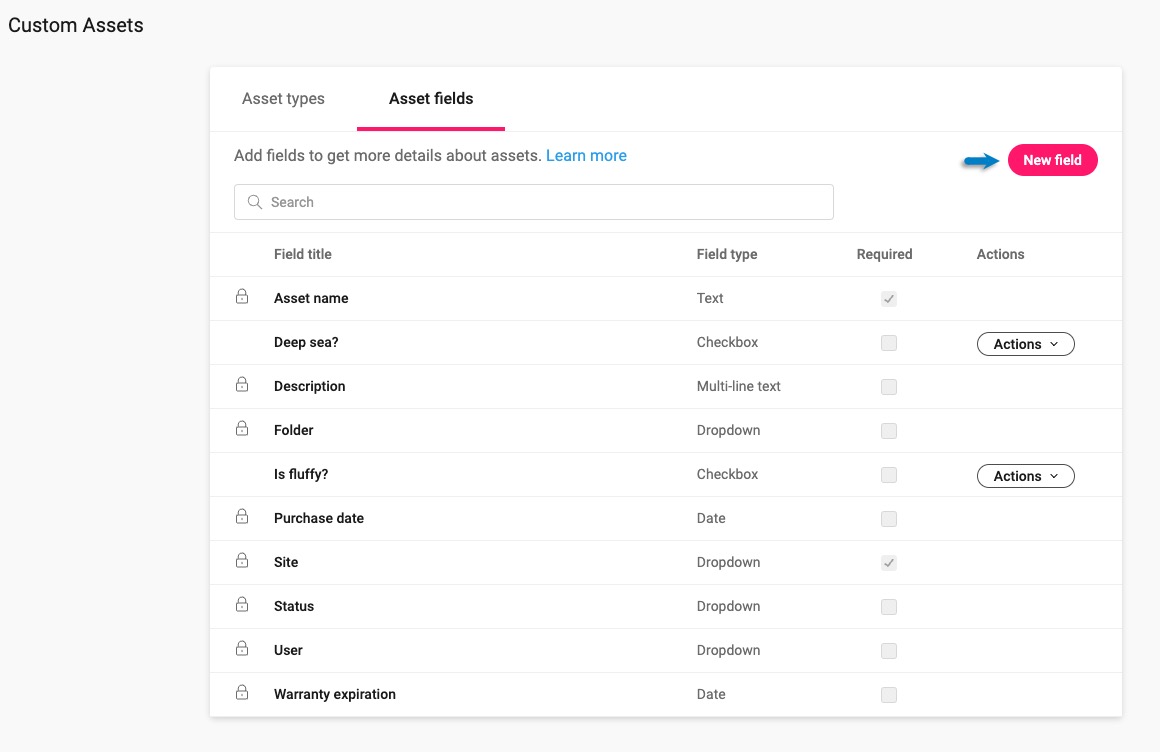Image resolution: width=1160 pixels, height=752 pixels.
Task: Toggle Required checkbox for Asset name
Action: pos(888,299)
